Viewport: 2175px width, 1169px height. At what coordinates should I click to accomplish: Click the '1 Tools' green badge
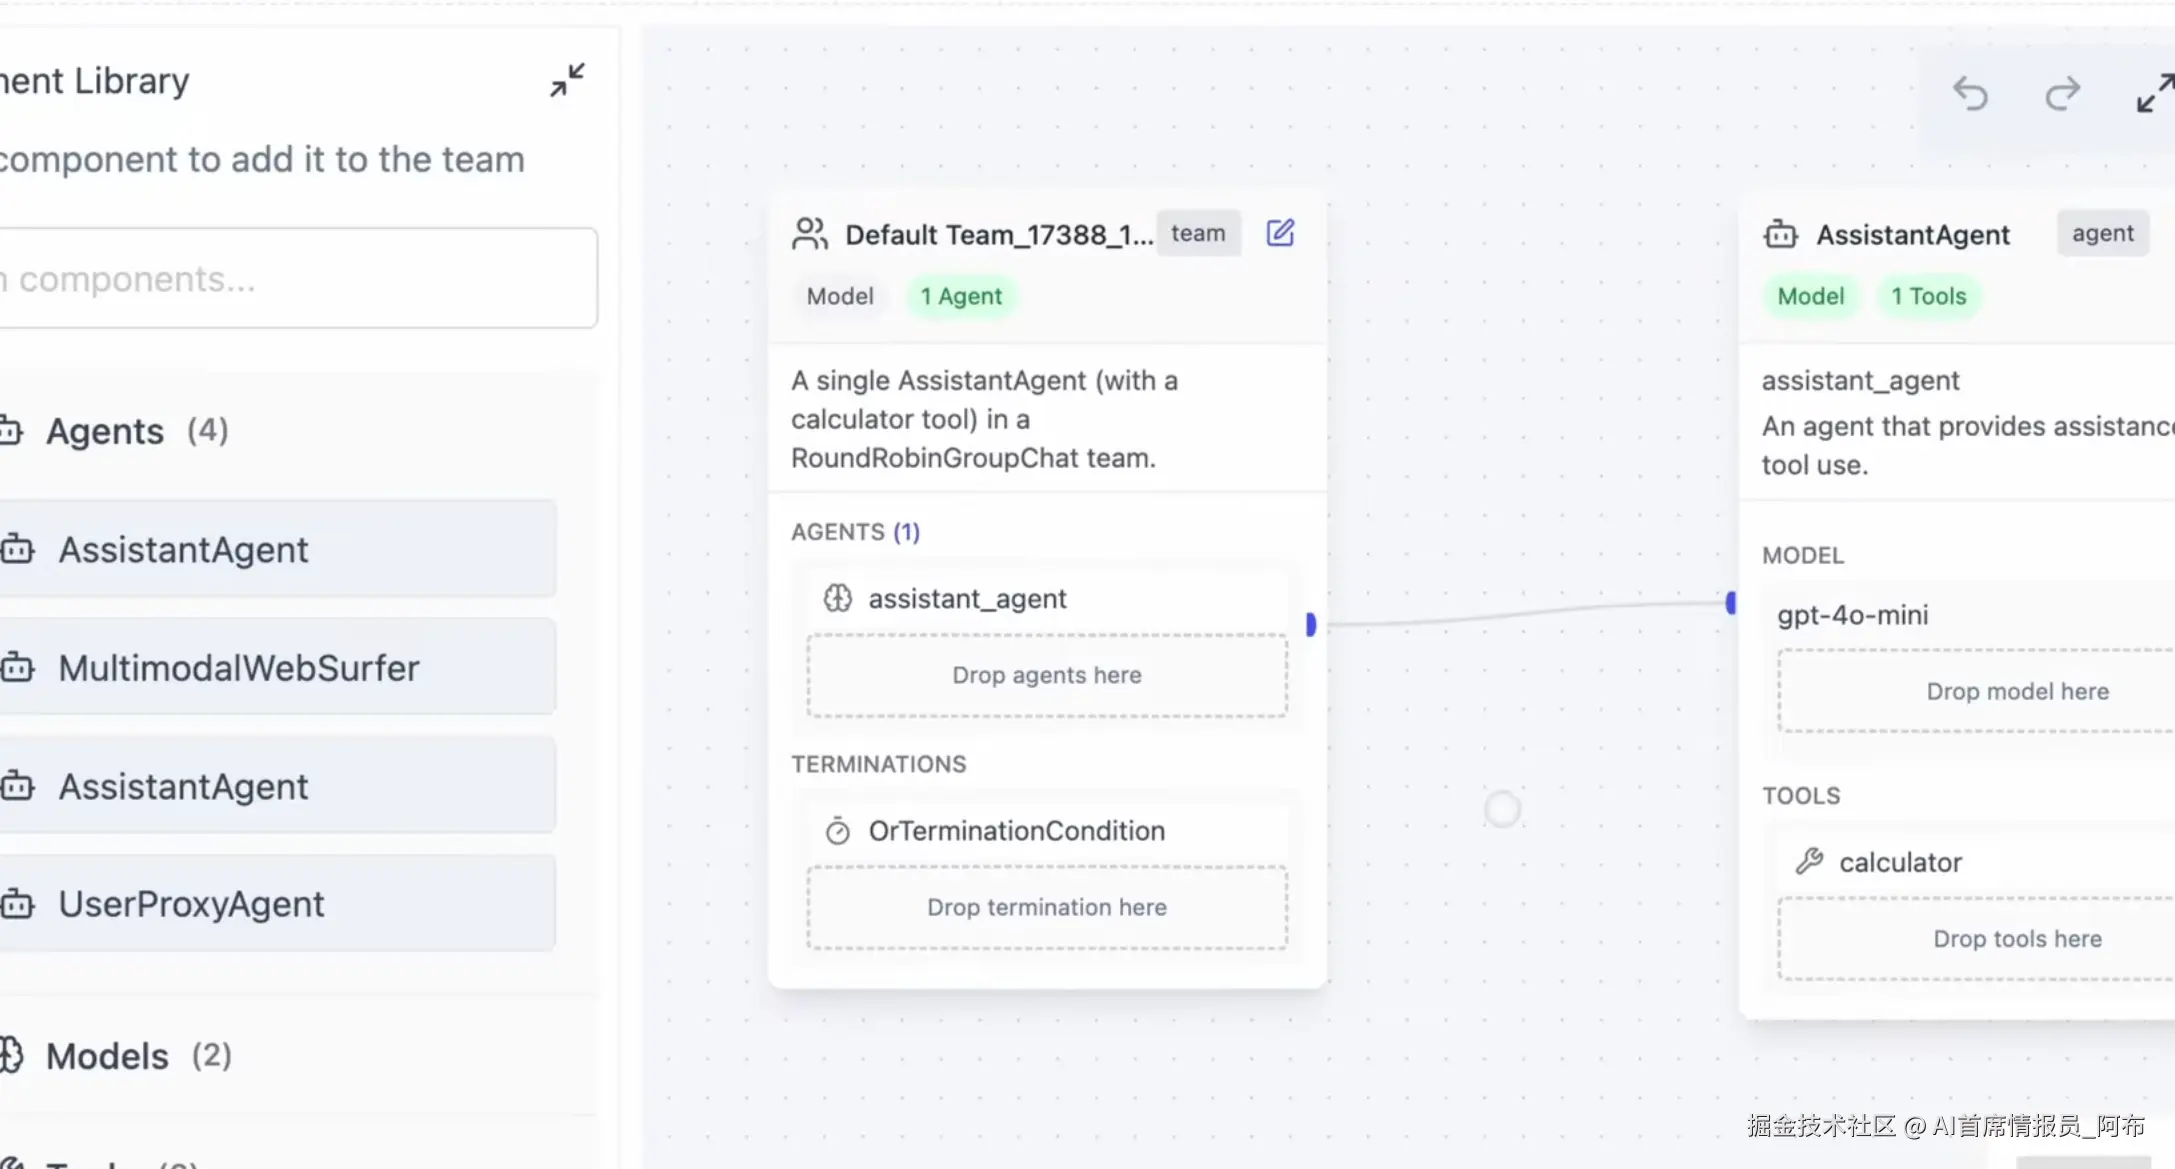(x=1928, y=296)
